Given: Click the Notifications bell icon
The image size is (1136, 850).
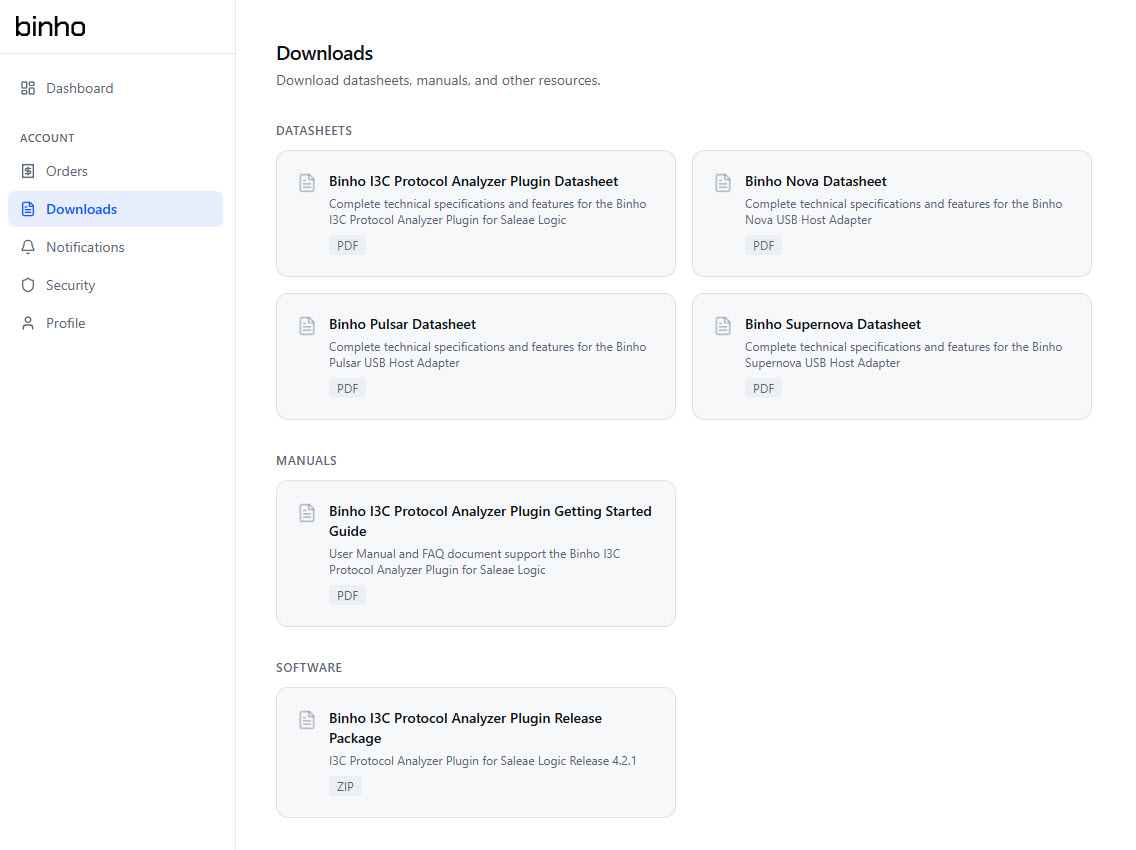Looking at the screenshot, I should click(x=28, y=247).
